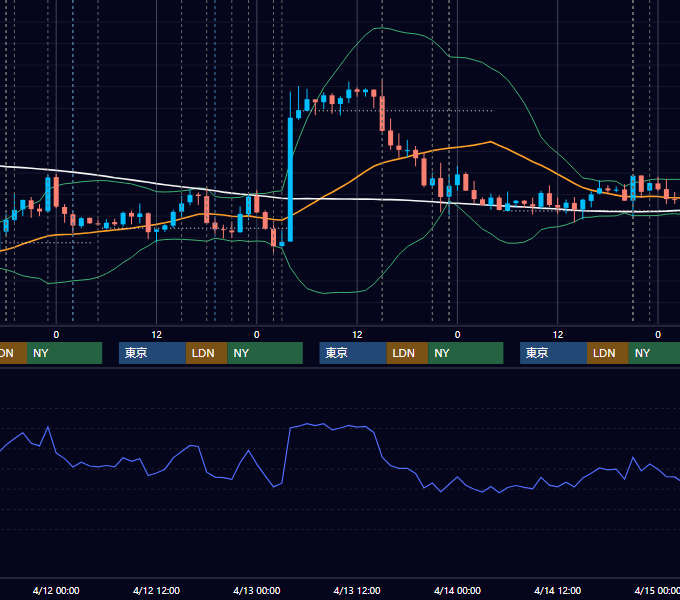Select the 4/14 00:00 date label
Viewport: 680px width, 600px height.
tap(457, 590)
